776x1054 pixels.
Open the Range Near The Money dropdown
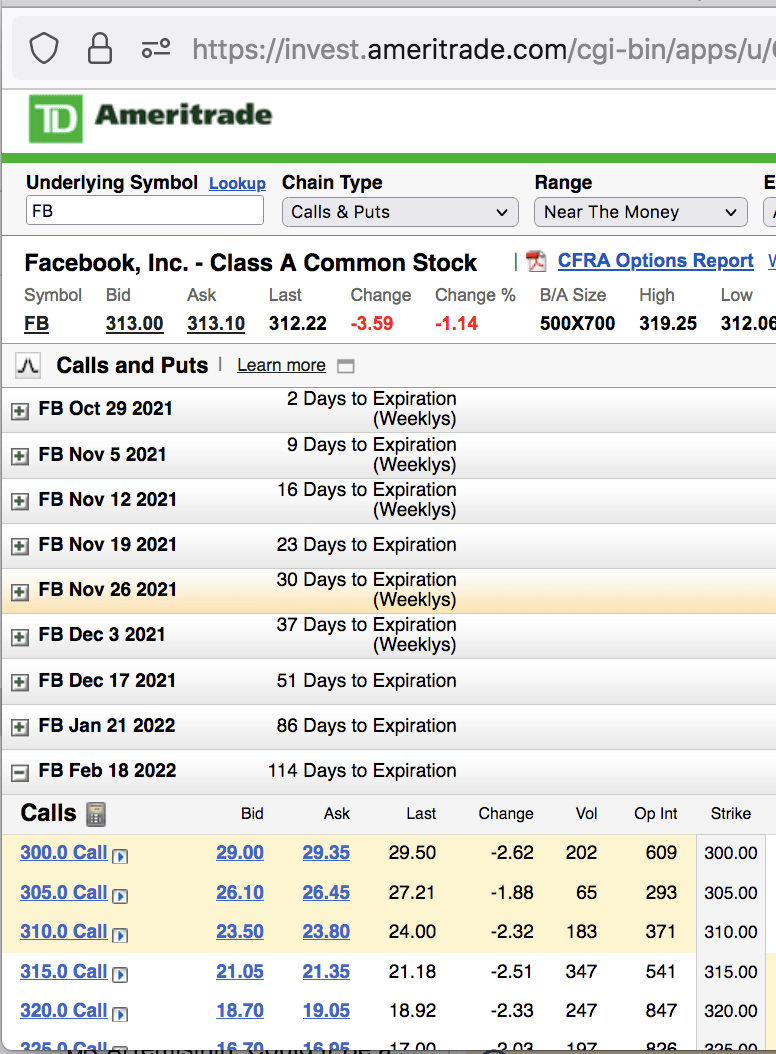641,212
